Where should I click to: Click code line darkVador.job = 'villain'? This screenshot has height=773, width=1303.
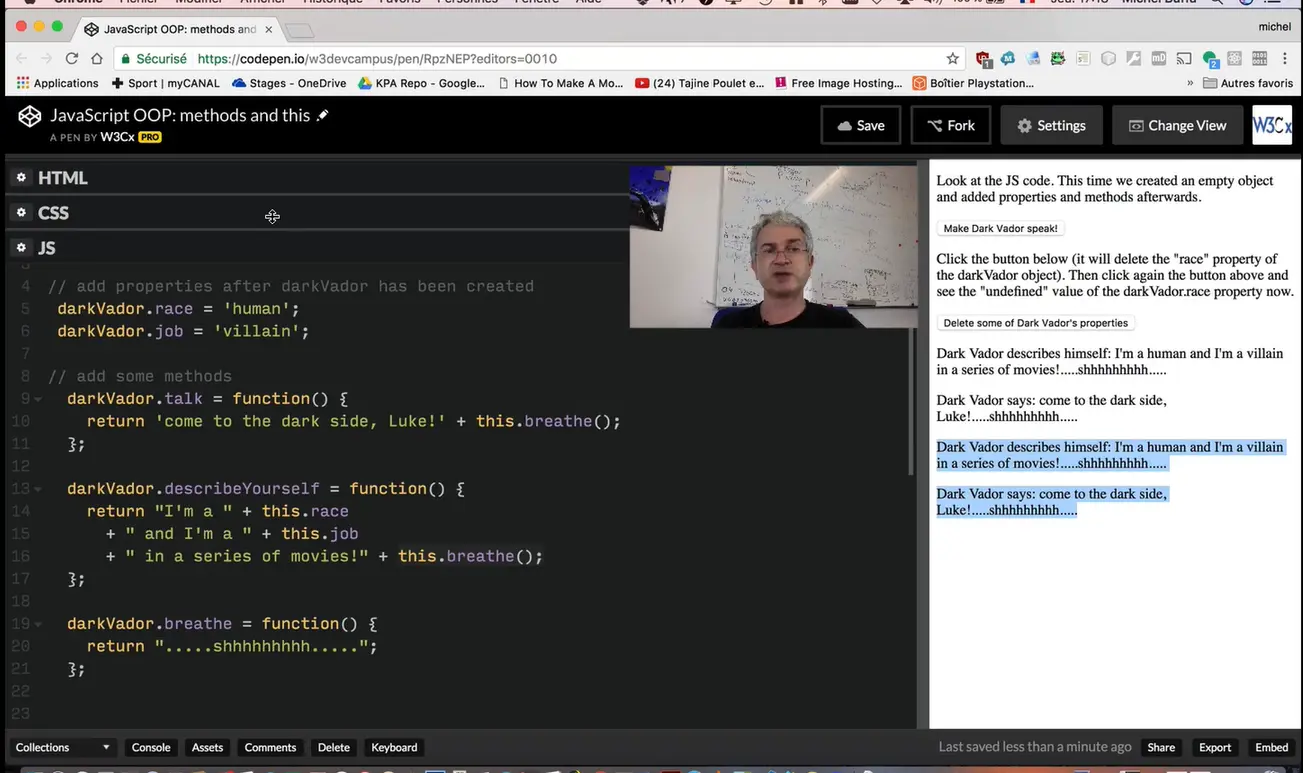click(183, 331)
